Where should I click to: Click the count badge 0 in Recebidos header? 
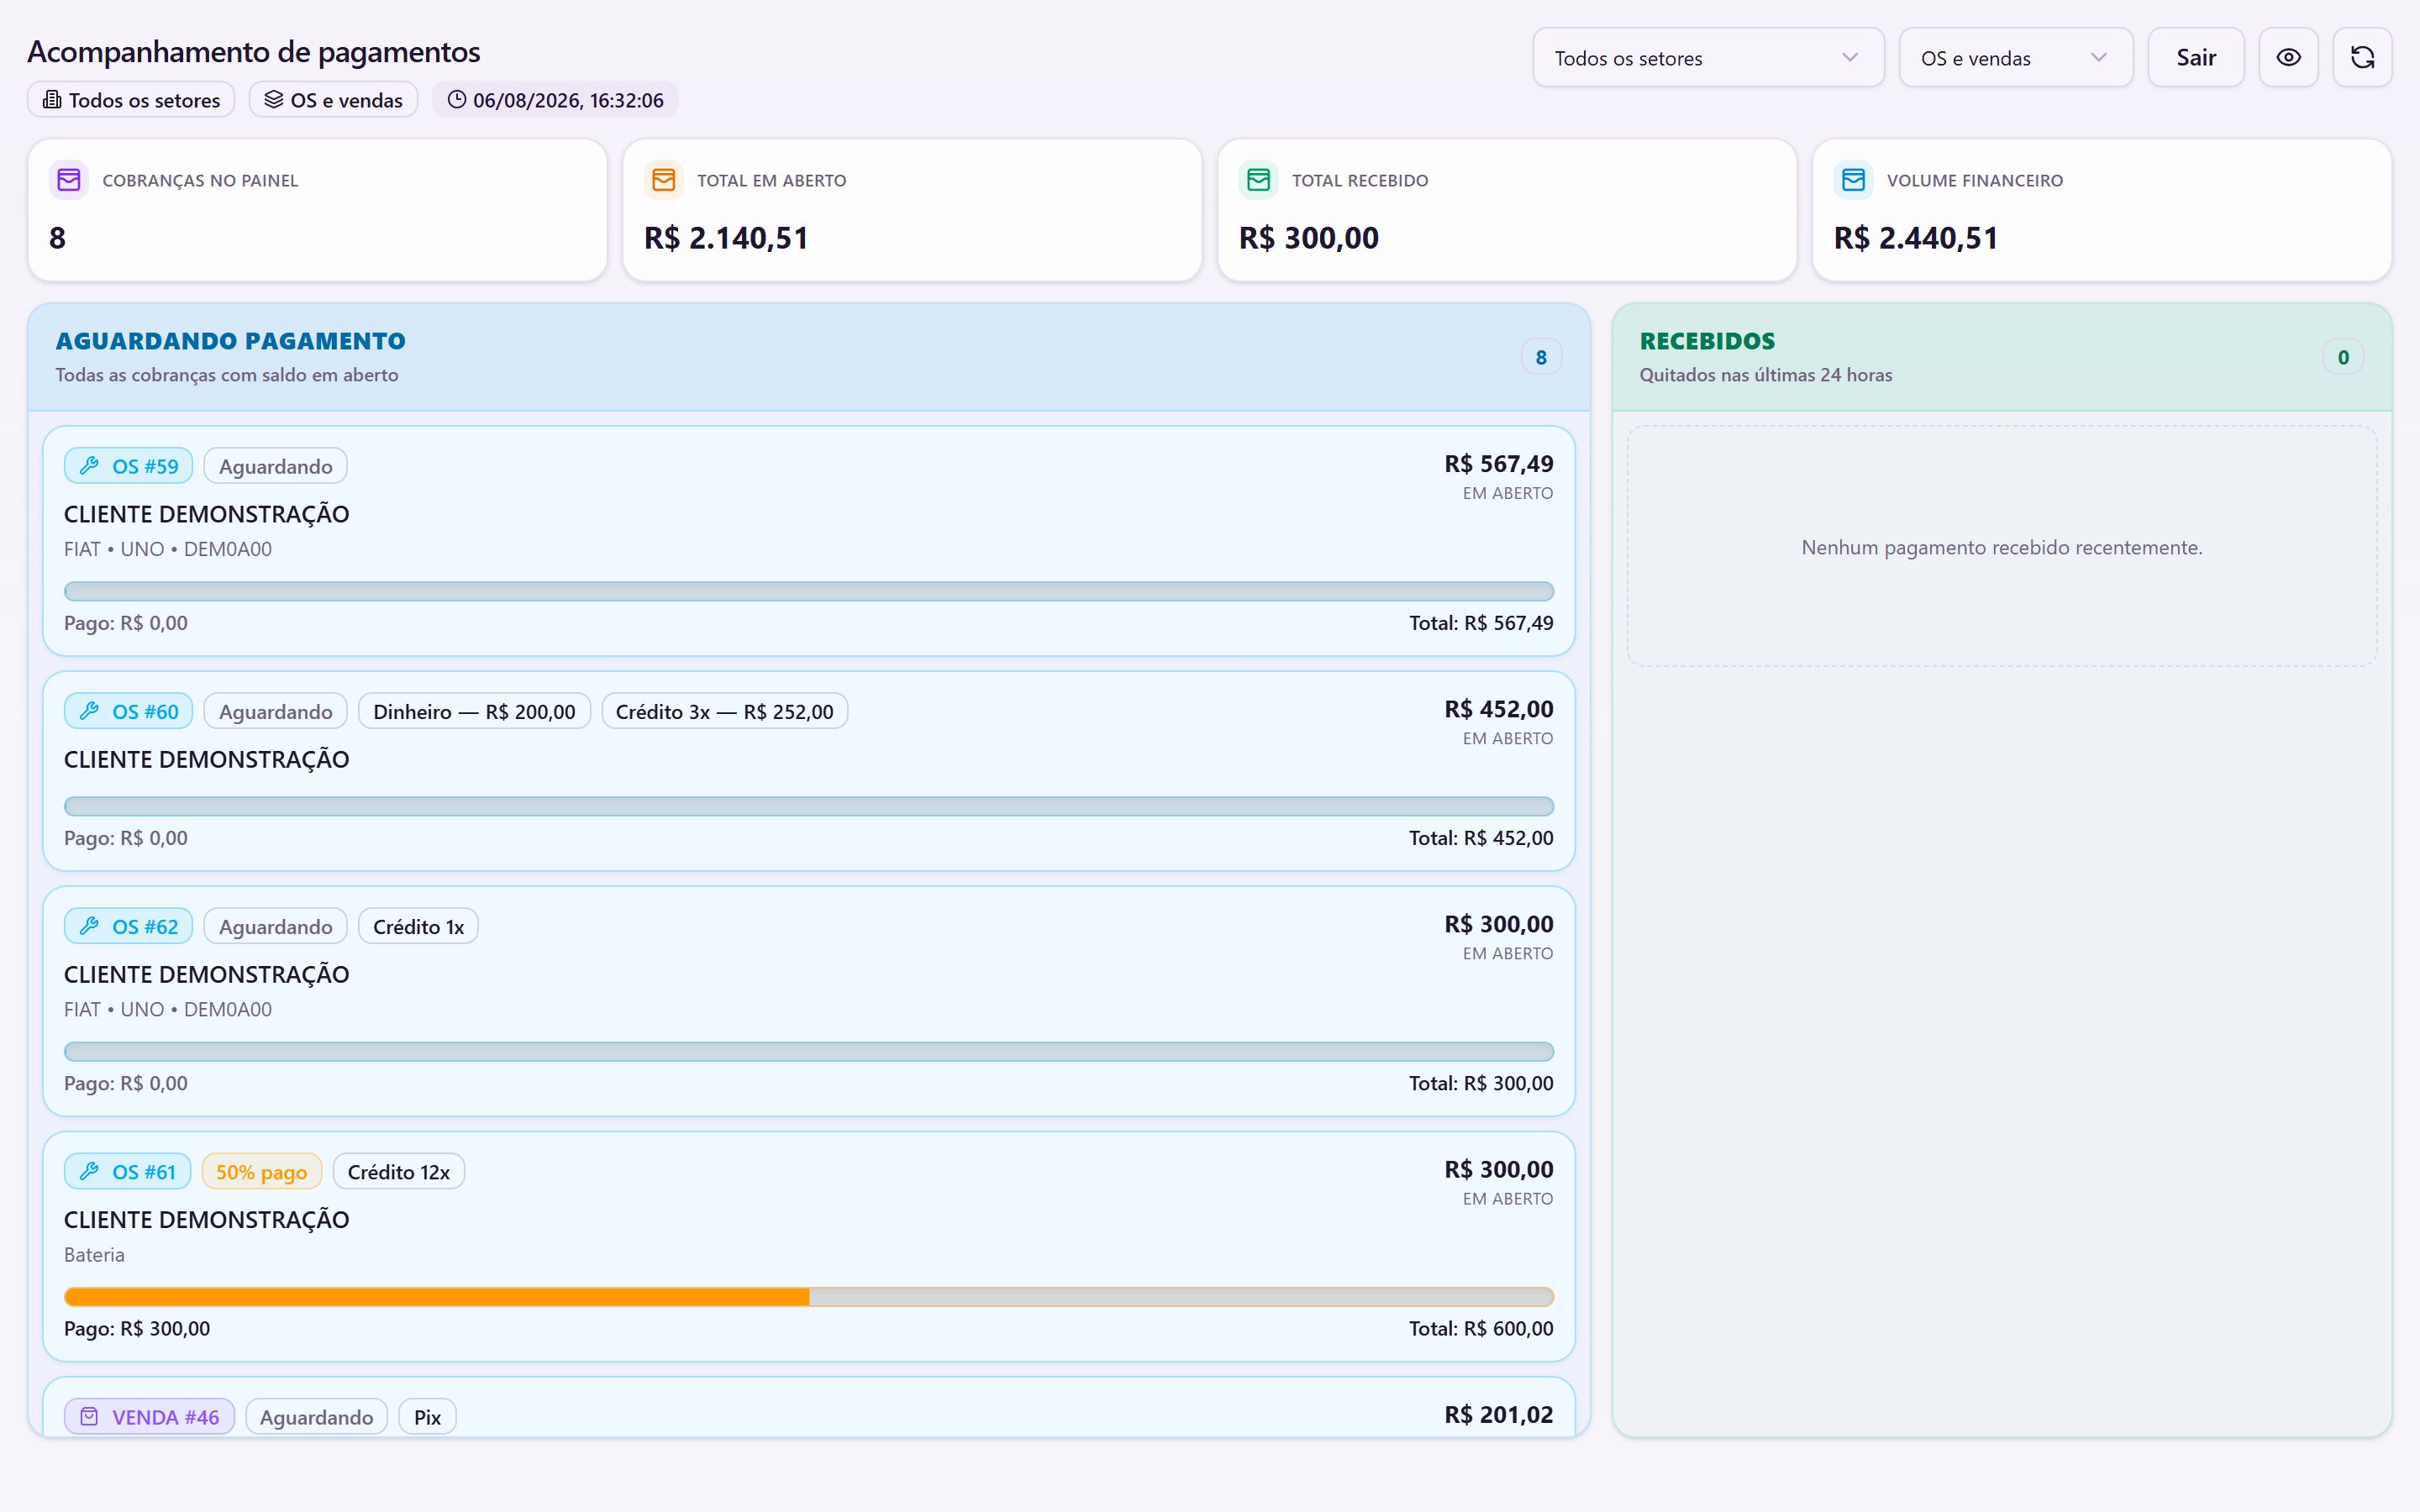pyautogui.click(x=2343, y=357)
